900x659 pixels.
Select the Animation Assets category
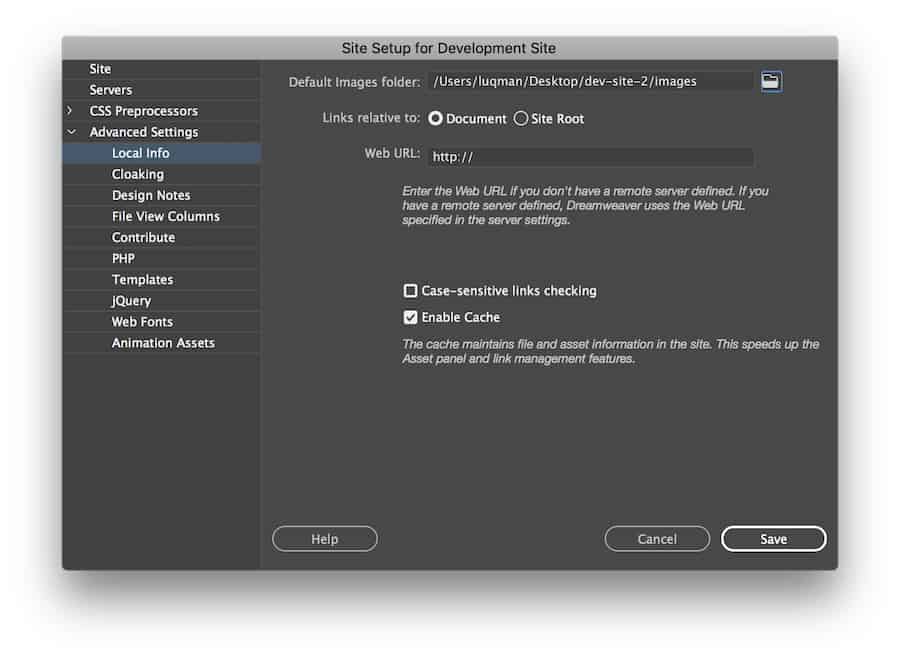click(x=161, y=341)
